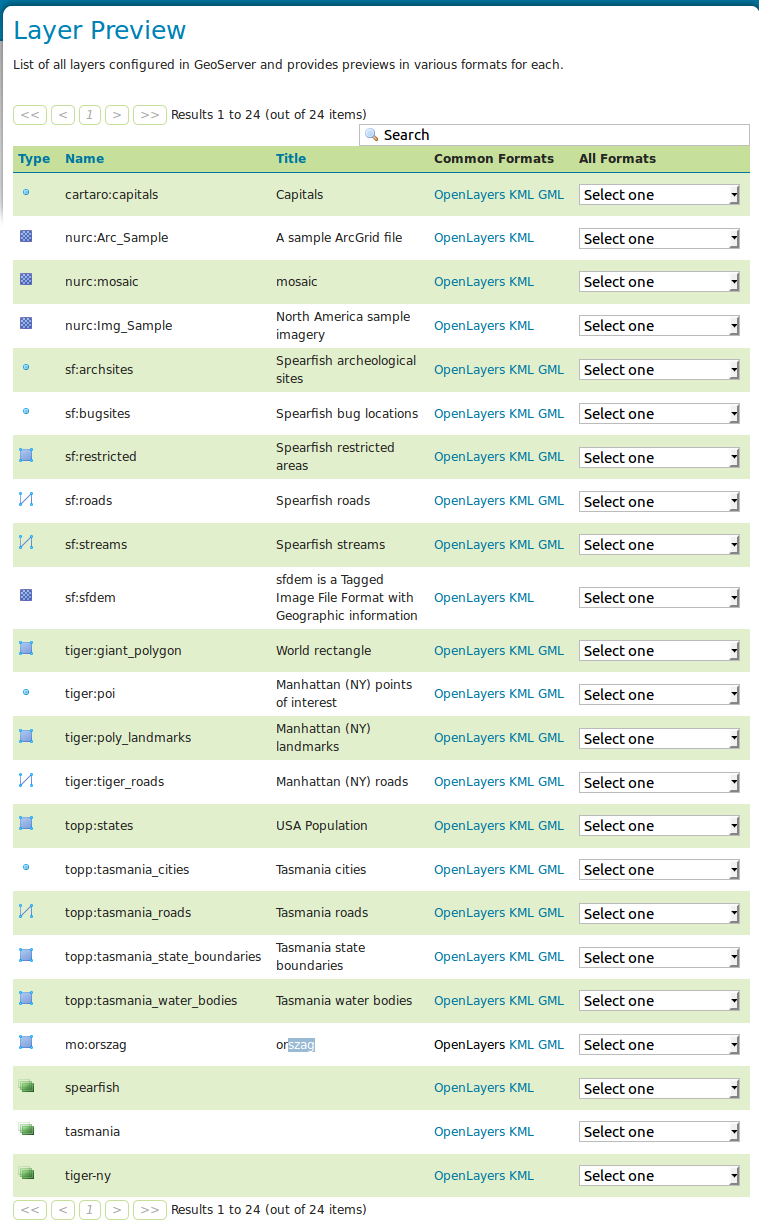This screenshot has height=1229, width=759.
Task: Click the layer group icon for tasmania
Action: coord(26,1129)
